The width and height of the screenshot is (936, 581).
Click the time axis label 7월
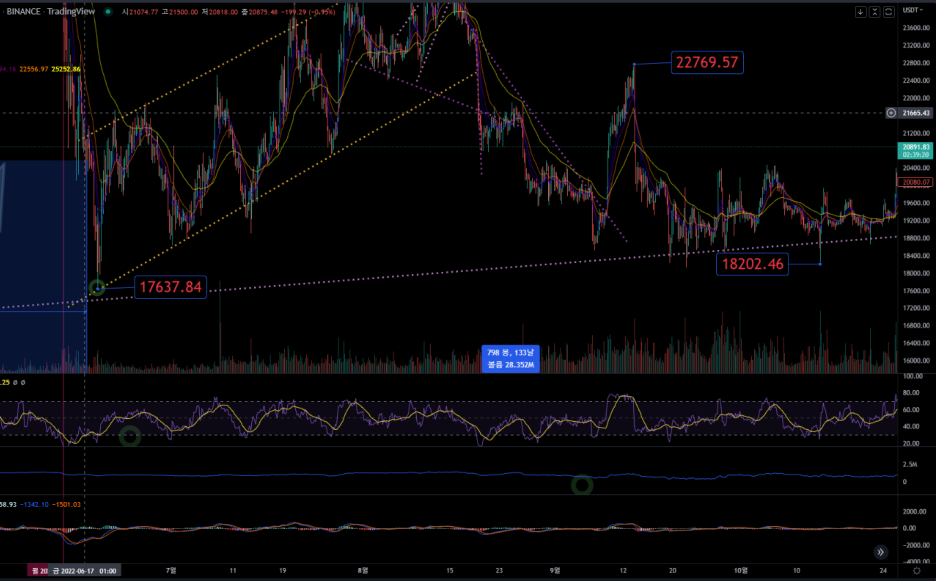pyautogui.click(x=171, y=571)
